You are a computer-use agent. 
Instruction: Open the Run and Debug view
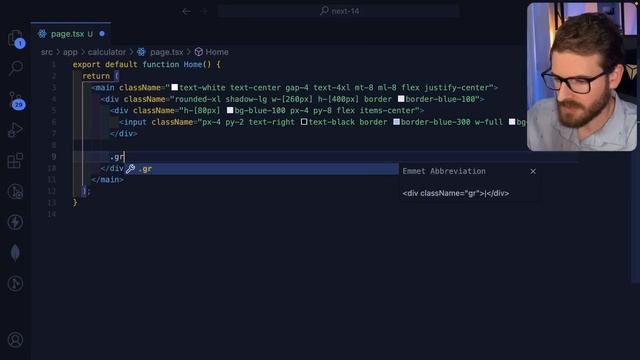click(16, 130)
